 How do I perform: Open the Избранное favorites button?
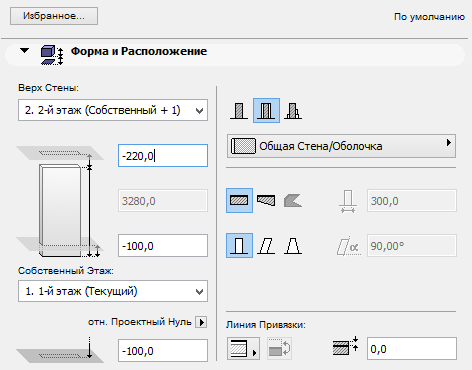(54, 16)
